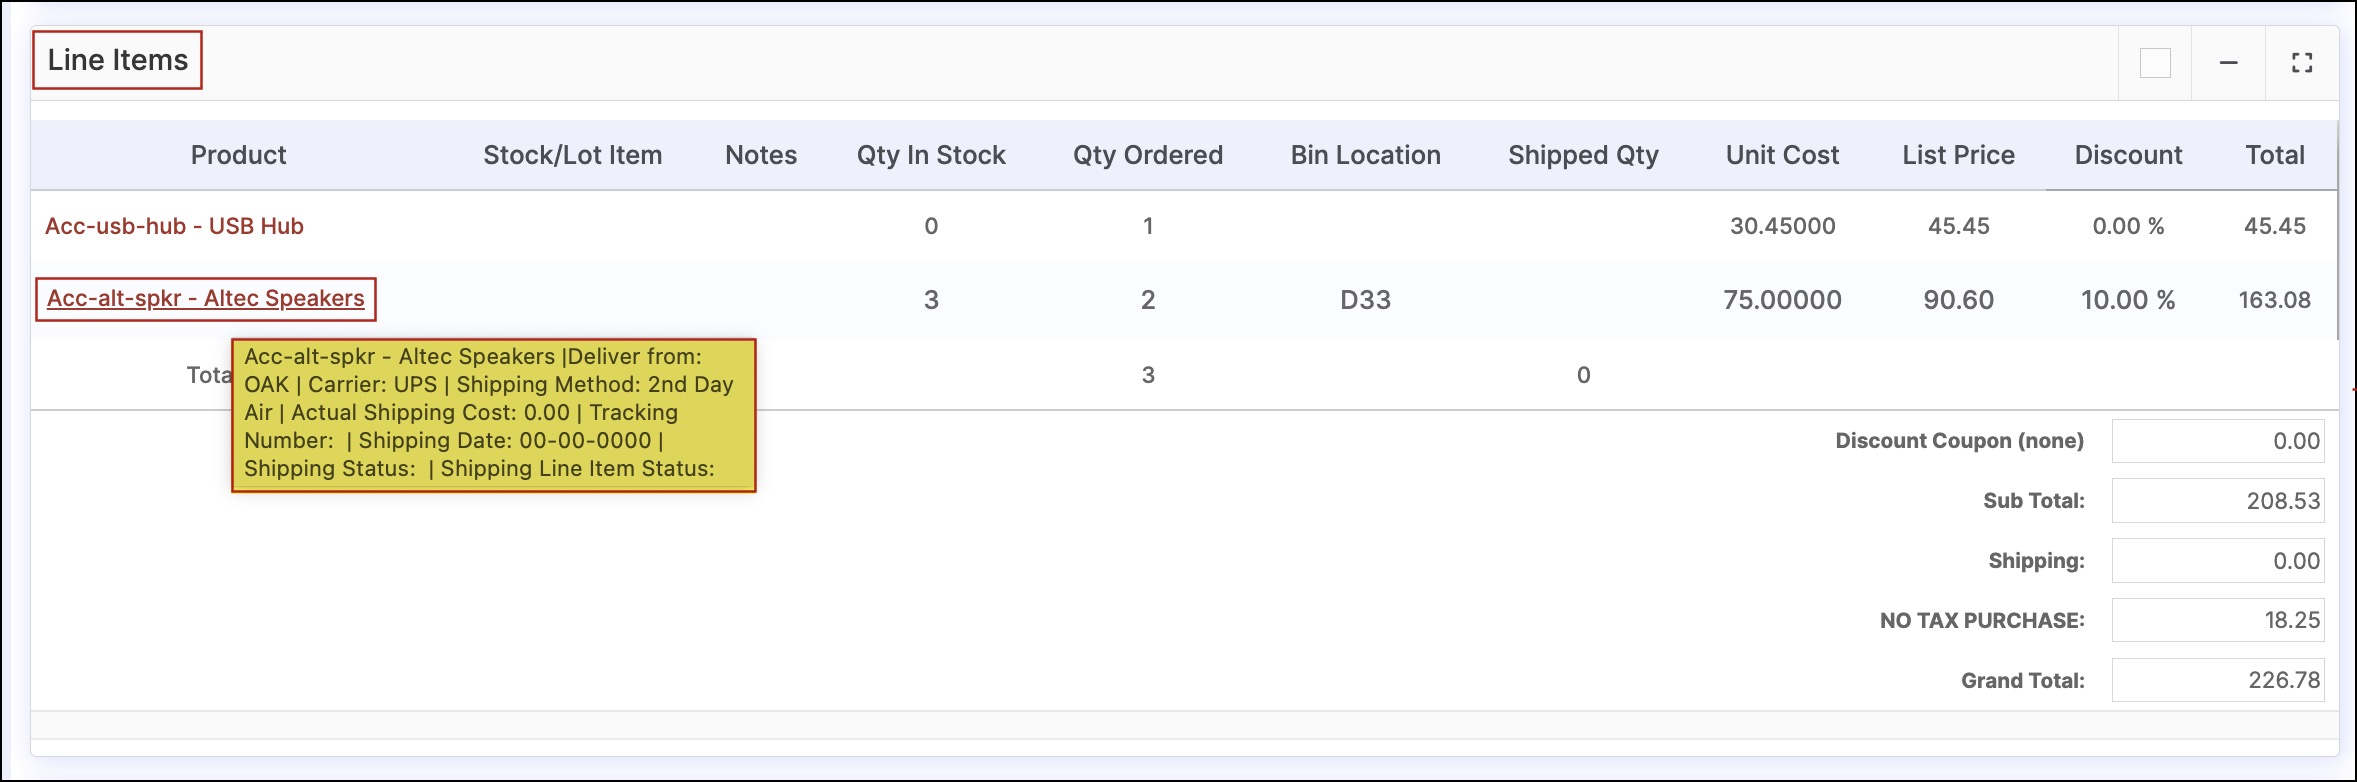Focus the Shipping amount field

(x=2218, y=561)
